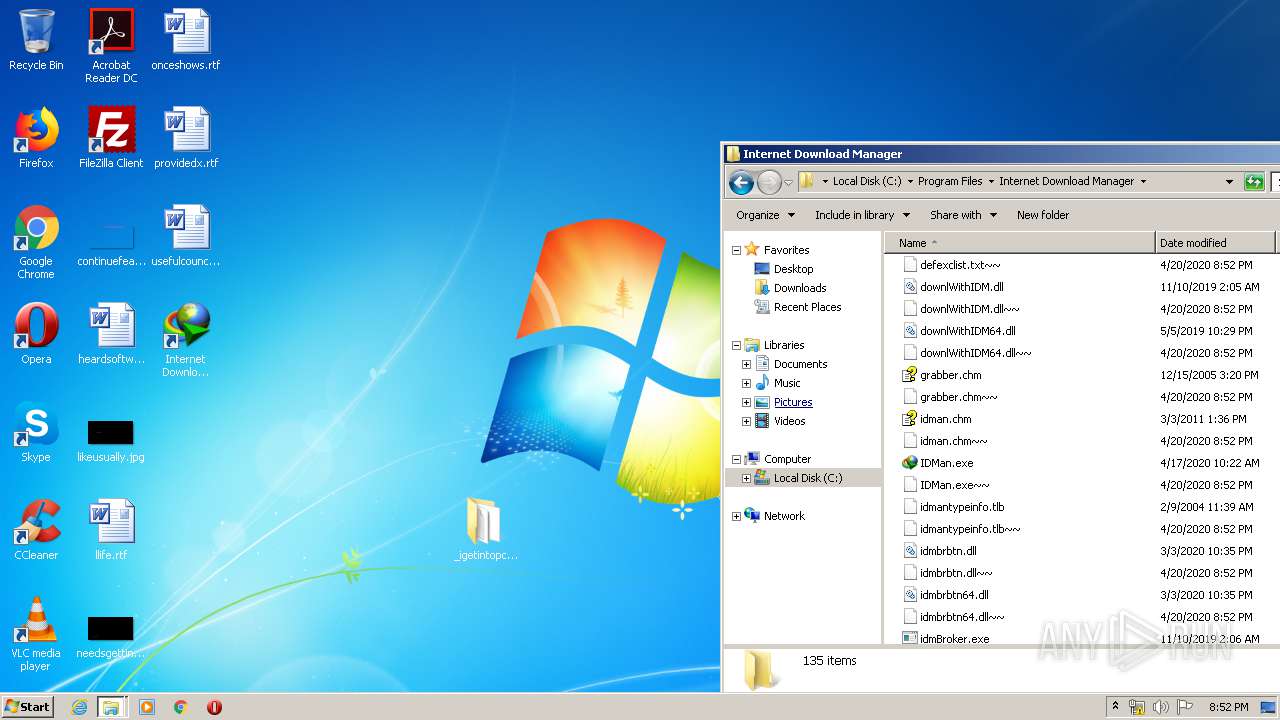Viewport: 1280px width, 720px height.
Task: Expand the Videos library node
Action: coord(746,421)
